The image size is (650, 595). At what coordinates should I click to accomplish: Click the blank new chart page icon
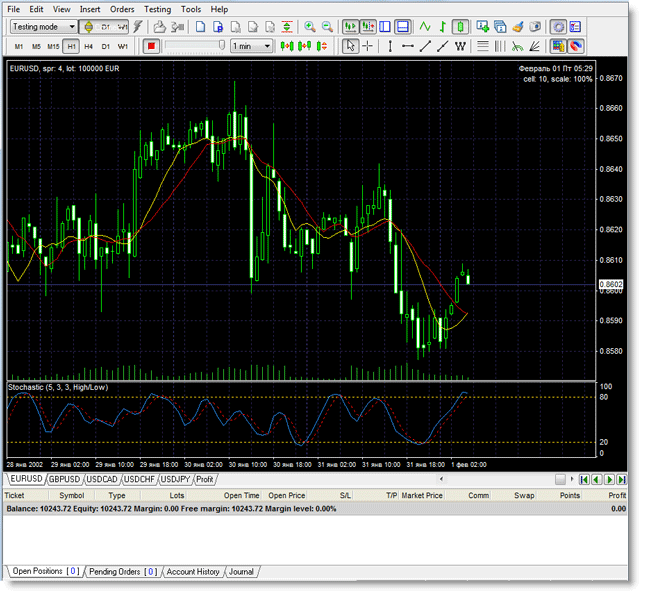(x=200, y=27)
